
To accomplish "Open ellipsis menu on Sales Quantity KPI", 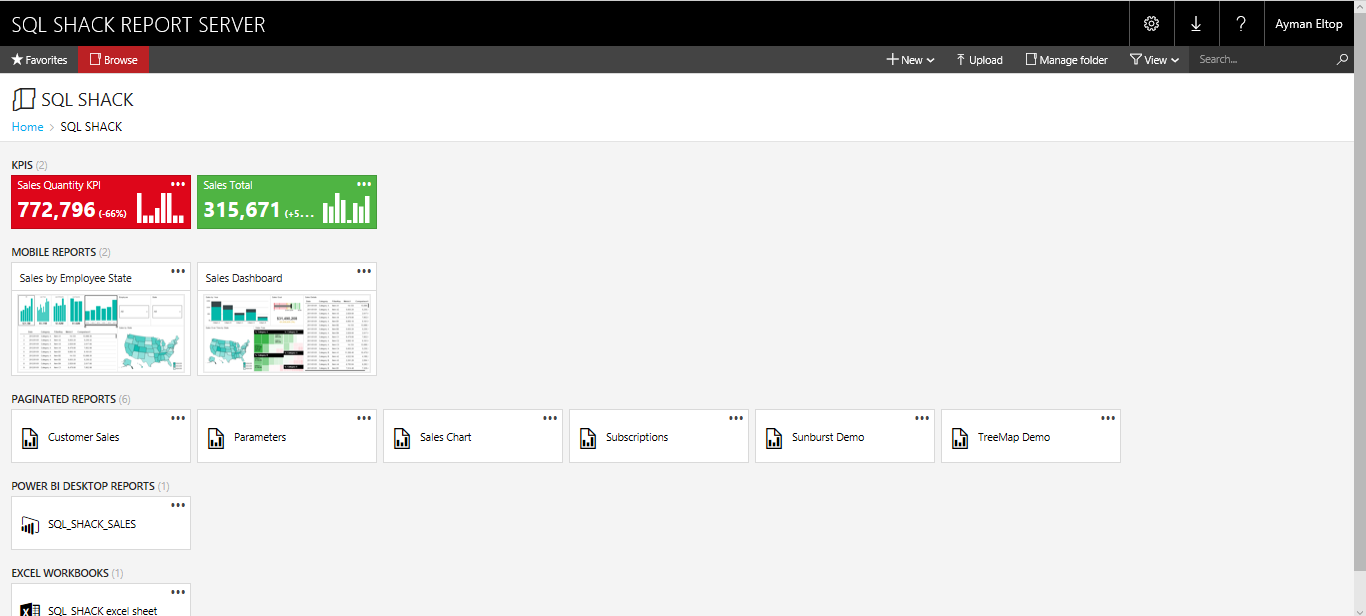I will pyautogui.click(x=178, y=184).
